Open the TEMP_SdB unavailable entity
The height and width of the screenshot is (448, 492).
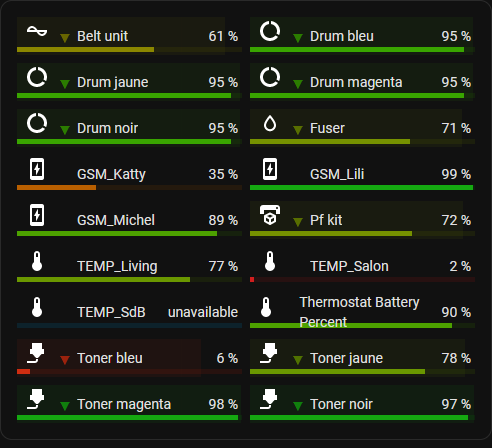[129, 311]
